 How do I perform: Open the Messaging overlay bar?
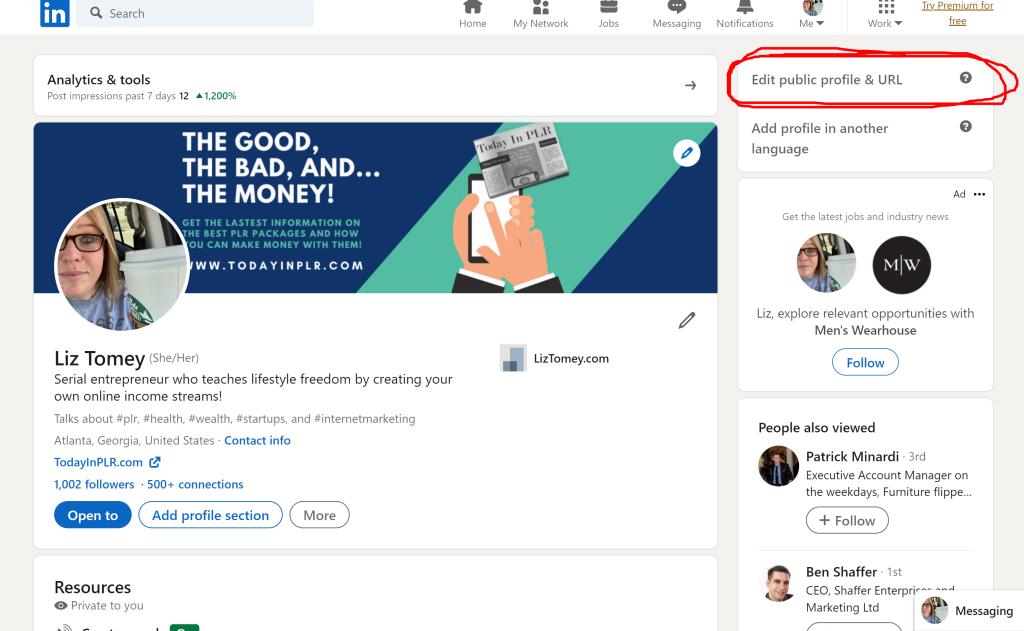(x=969, y=610)
